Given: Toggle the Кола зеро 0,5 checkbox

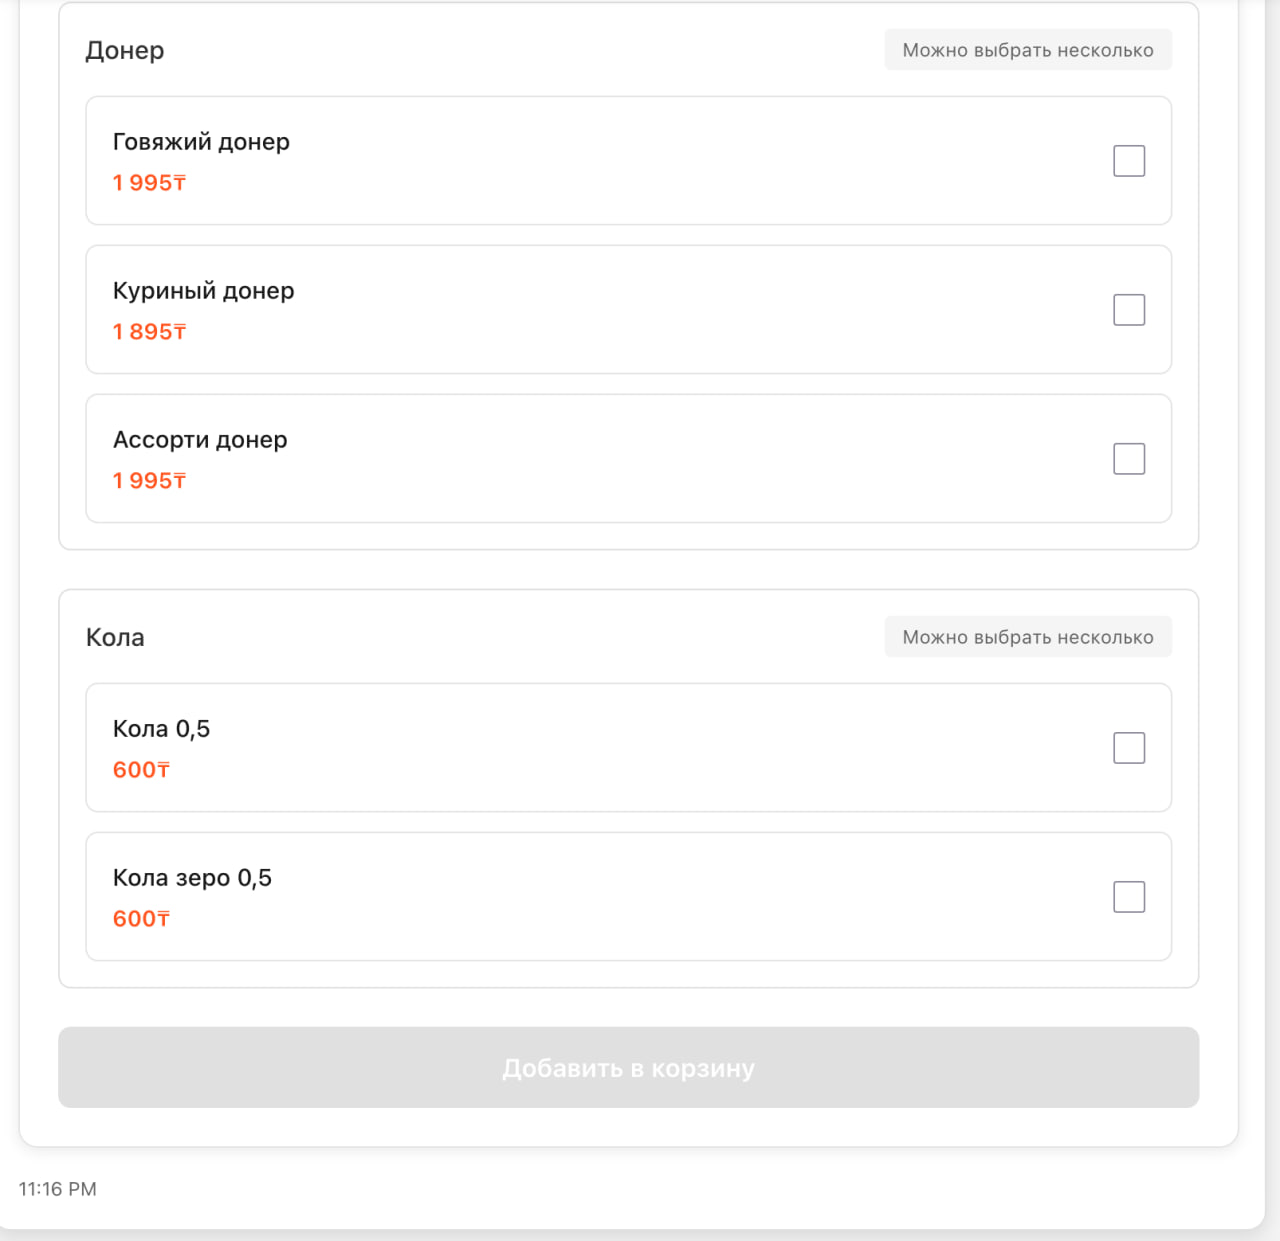Looking at the screenshot, I should (1128, 897).
